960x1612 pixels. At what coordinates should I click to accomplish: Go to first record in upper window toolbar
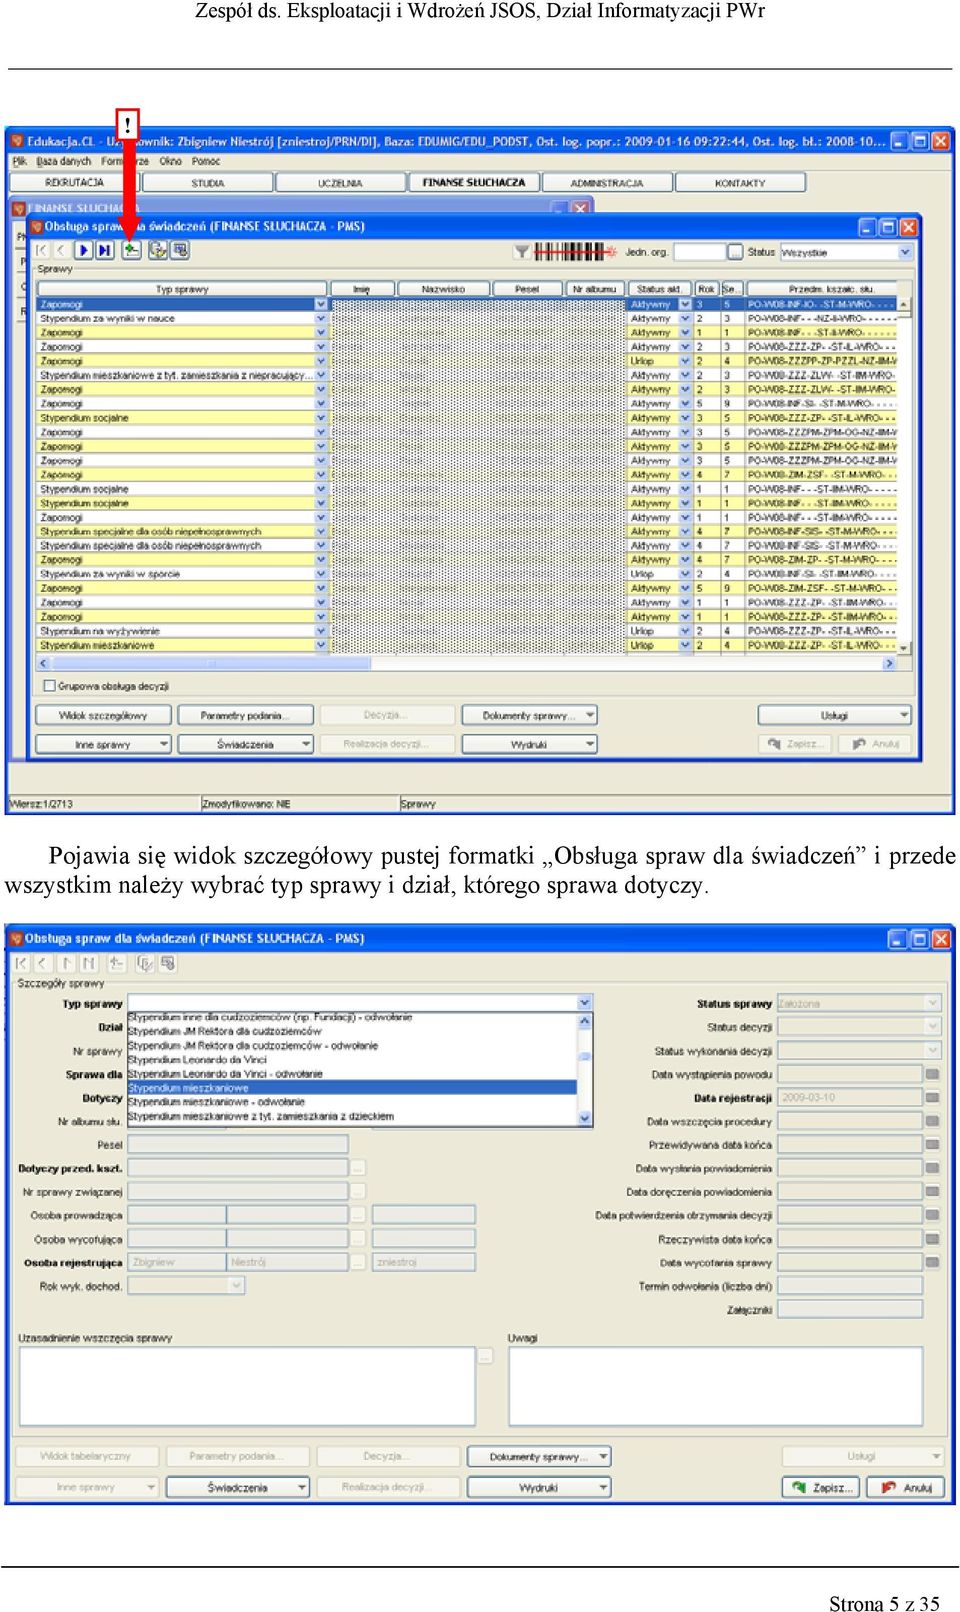click(41, 251)
